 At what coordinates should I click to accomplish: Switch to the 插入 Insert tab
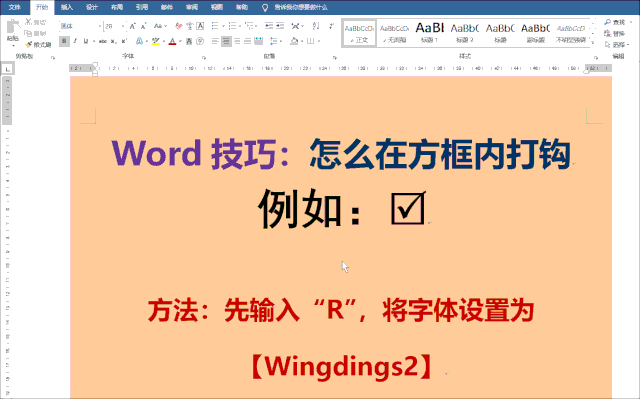point(67,7)
